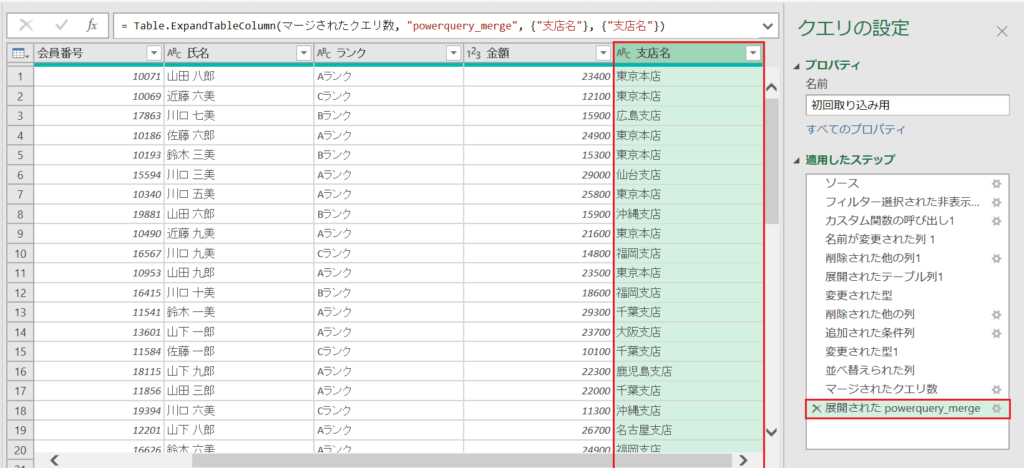Select the カスタム関数の呼び出し1 step
The image size is (1024, 468).
point(908,221)
